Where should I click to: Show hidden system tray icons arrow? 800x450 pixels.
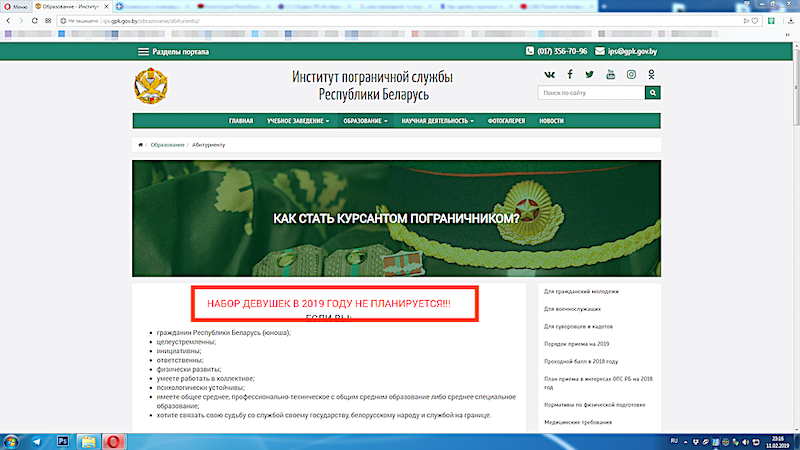(685, 442)
